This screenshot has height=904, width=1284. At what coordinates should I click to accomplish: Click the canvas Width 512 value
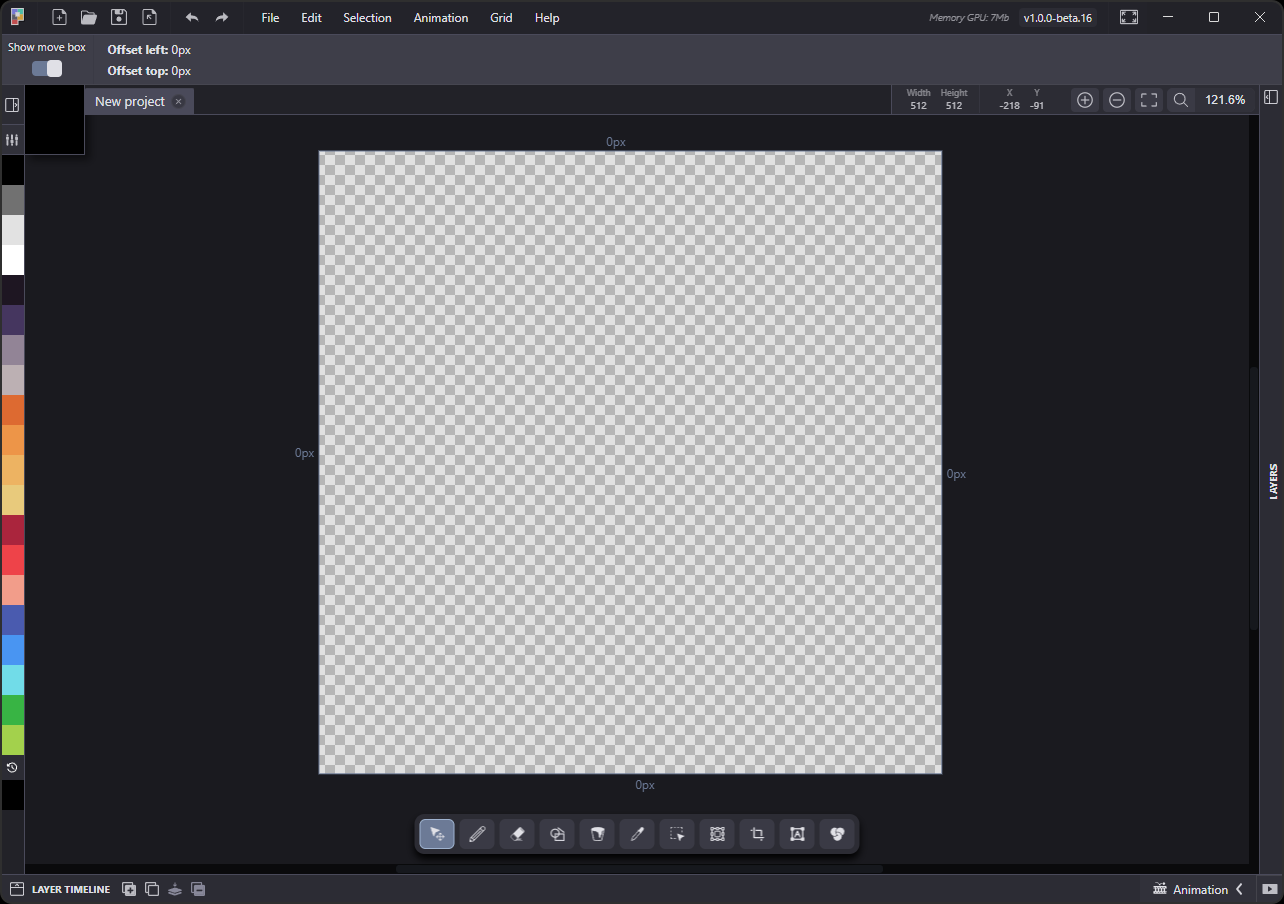point(918,106)
